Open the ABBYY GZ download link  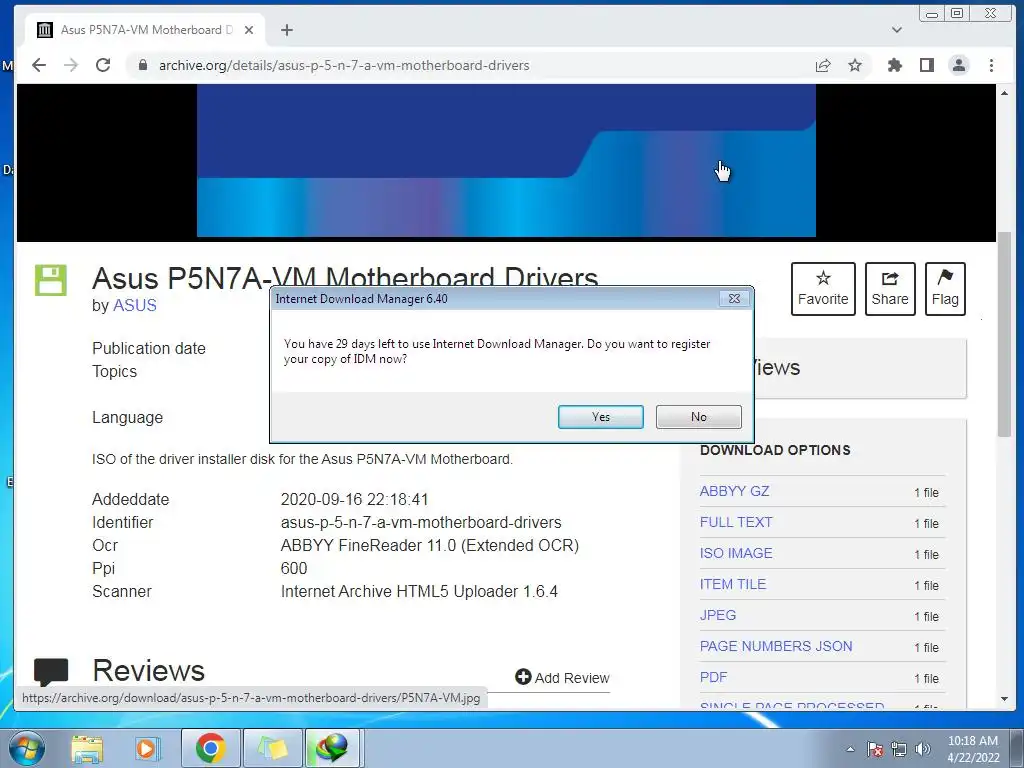click(734, 491)
